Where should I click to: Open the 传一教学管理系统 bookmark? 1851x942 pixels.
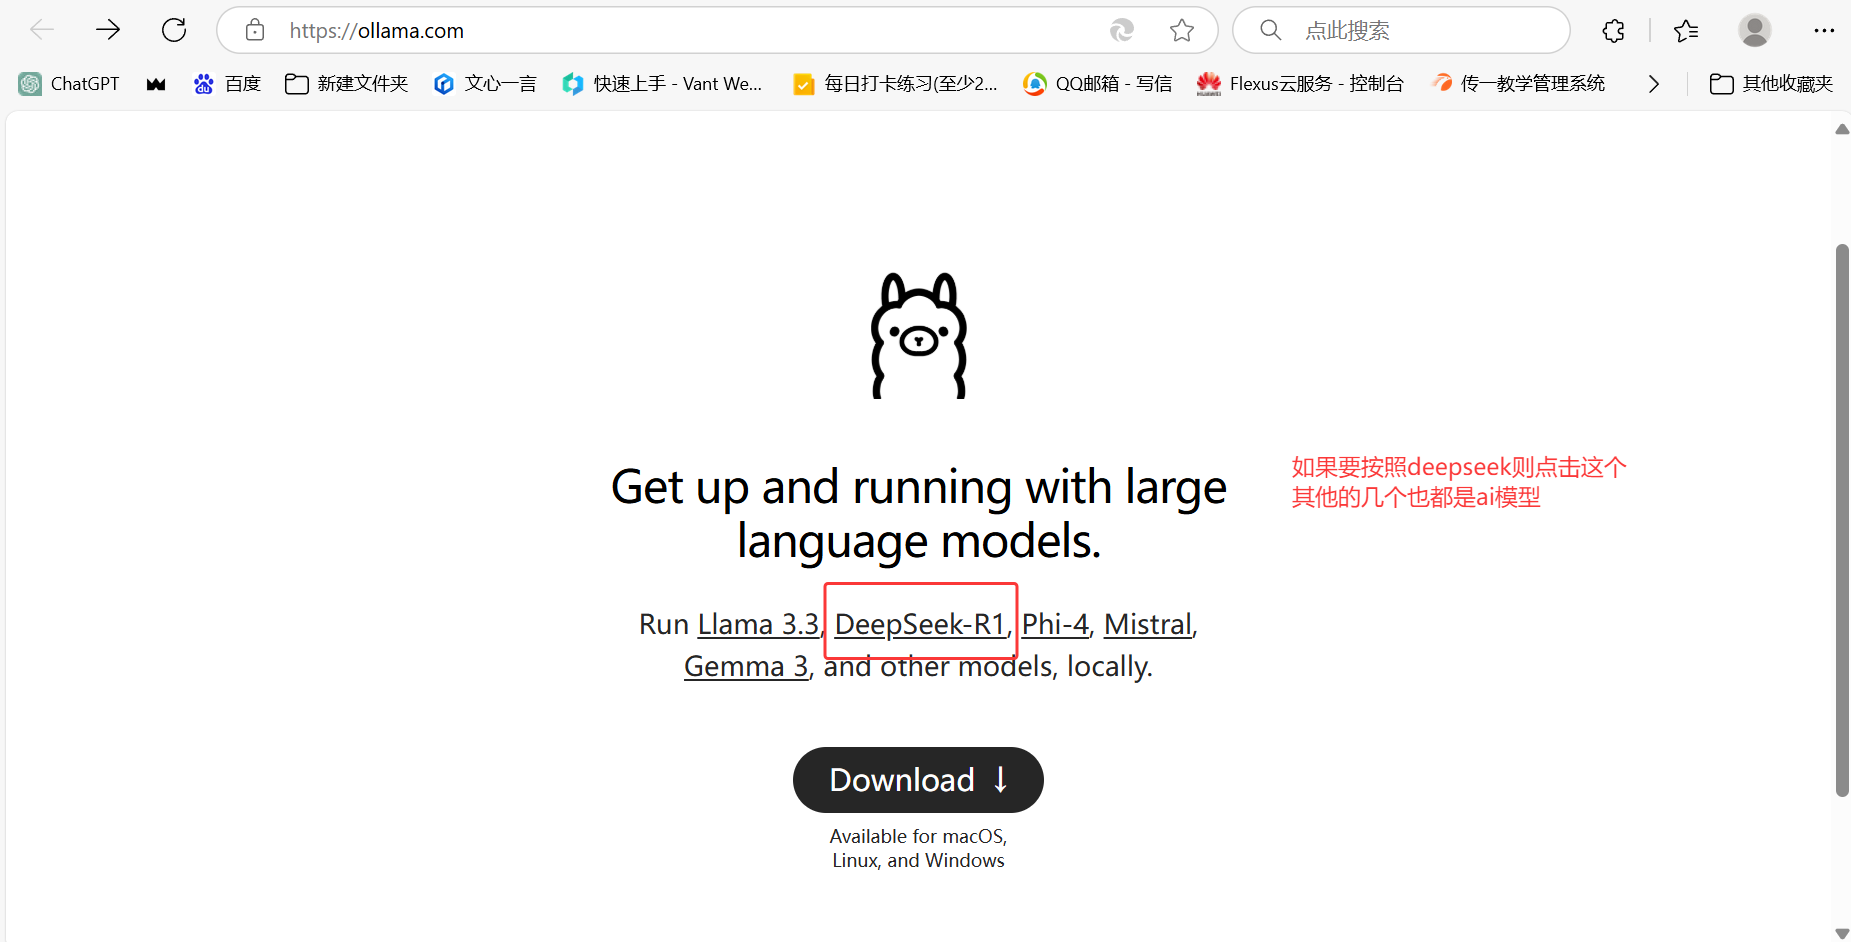click(x=1518, y=84)
